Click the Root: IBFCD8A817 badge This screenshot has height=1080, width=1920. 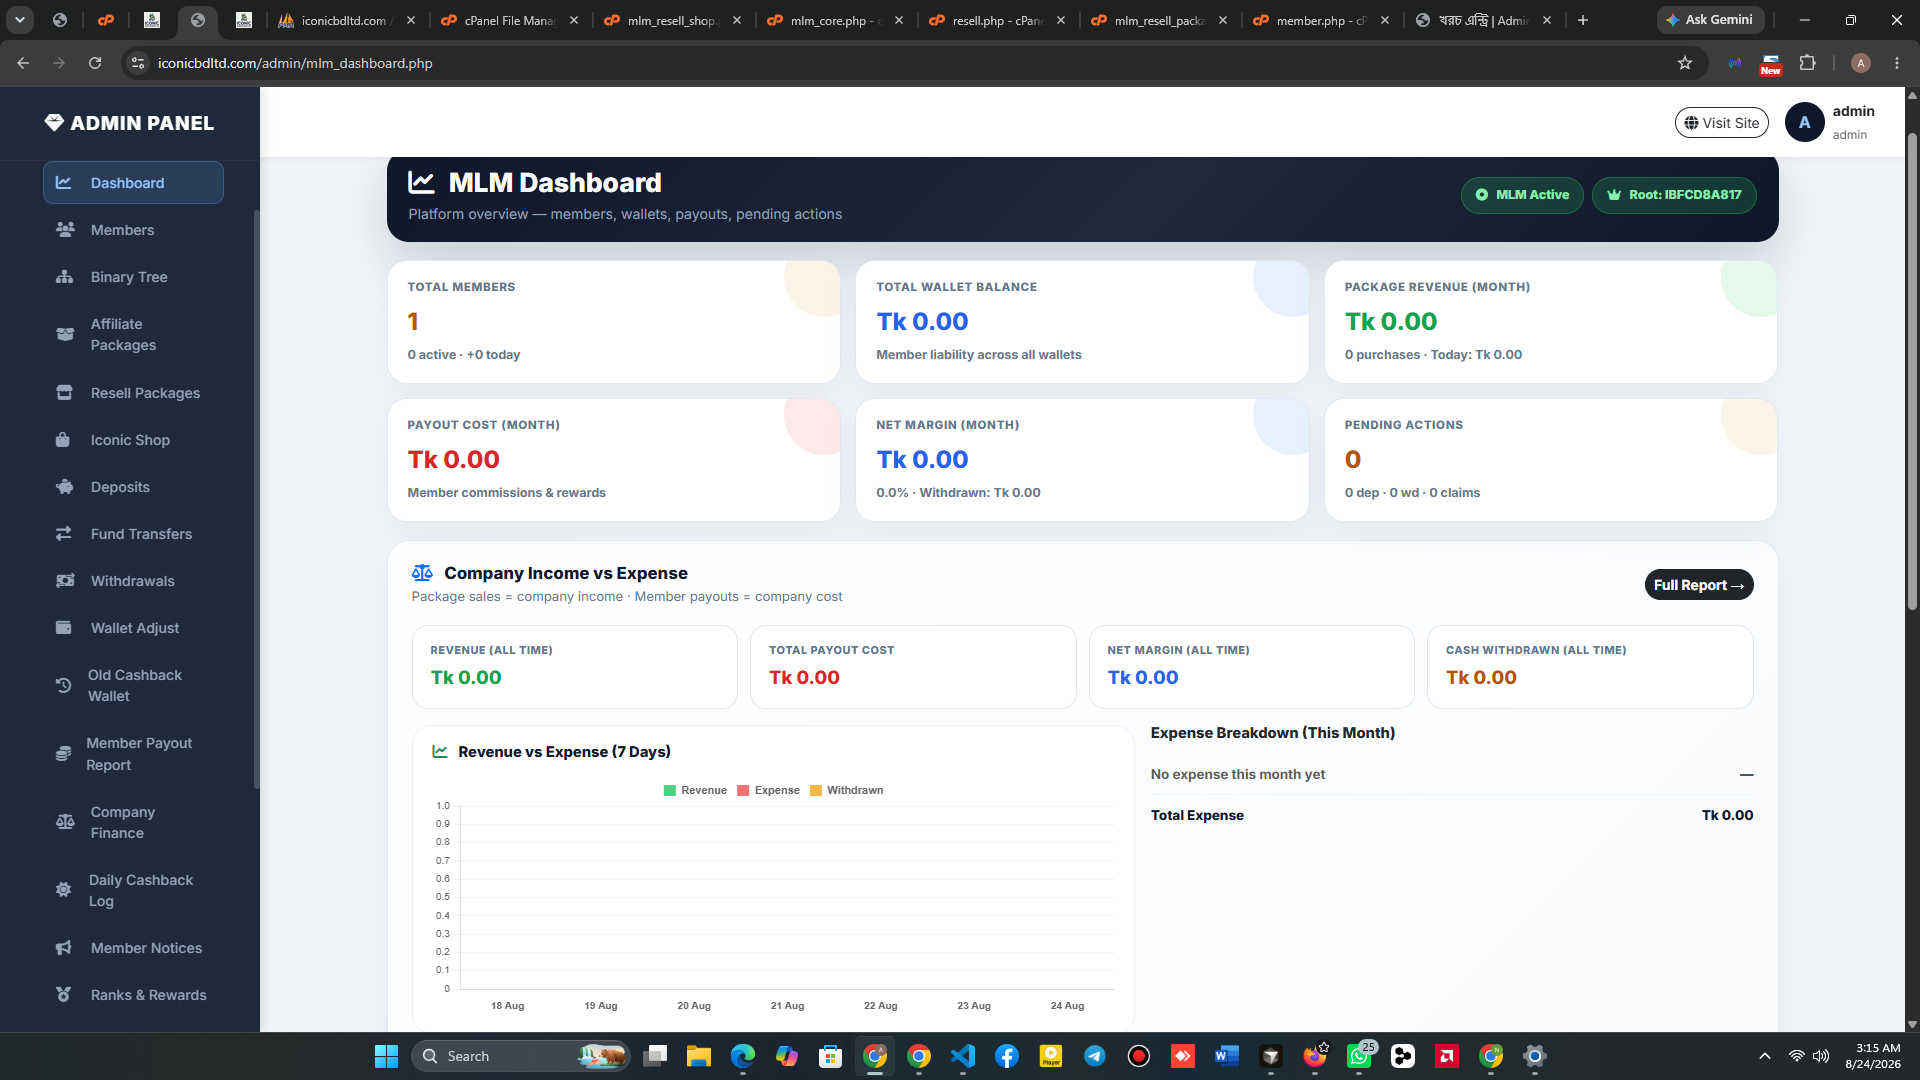pos(1674,195)
